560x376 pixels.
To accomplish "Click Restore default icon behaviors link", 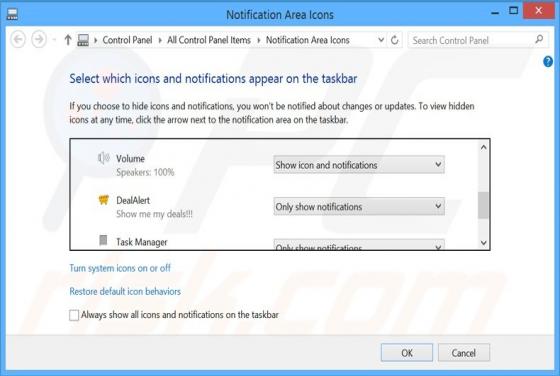I will (x=125, y=291).
